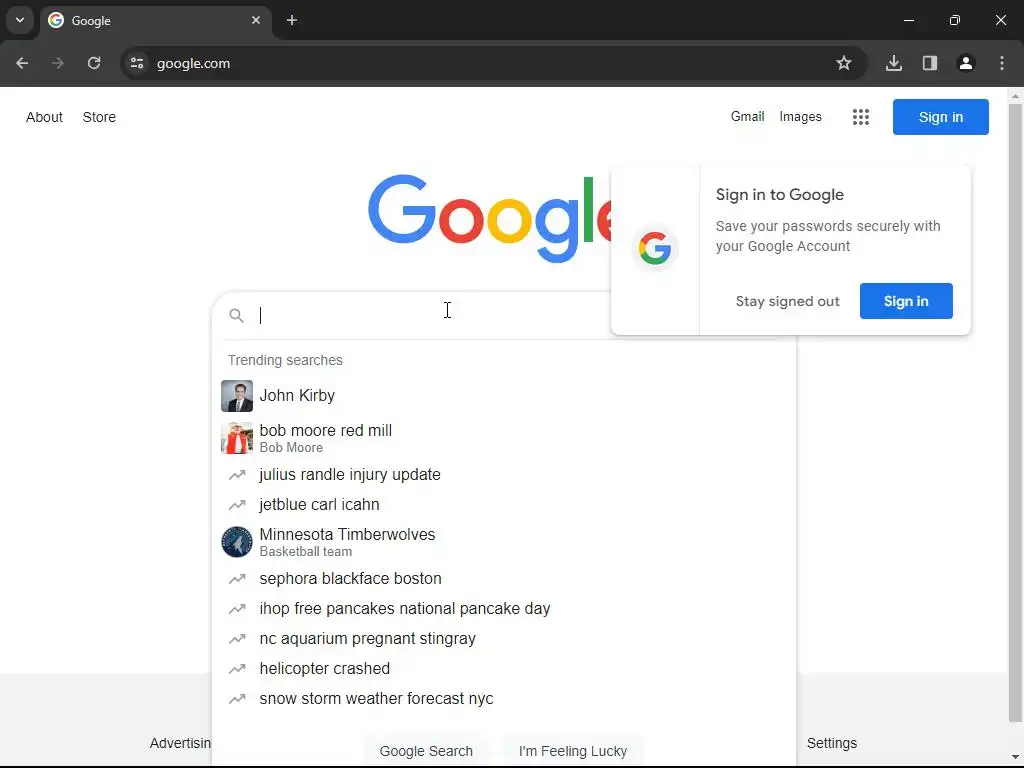
Task: Open the About link
Action: [x=44, y=117]
